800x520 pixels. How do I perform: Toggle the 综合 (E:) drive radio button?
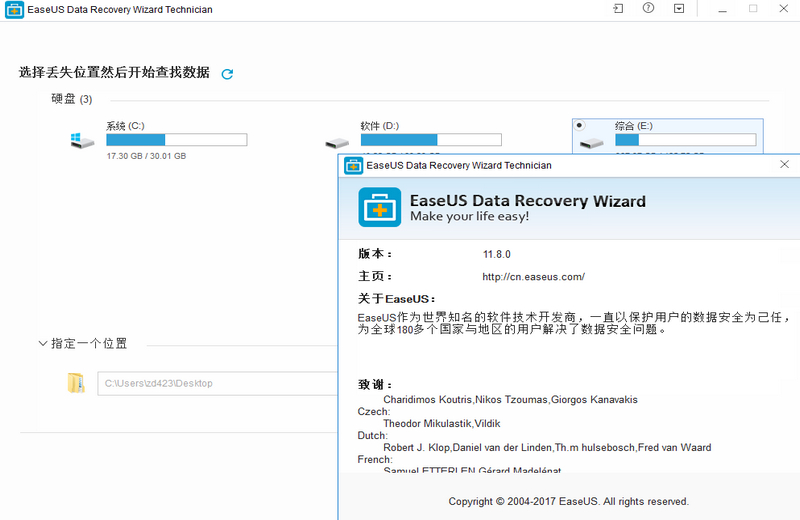click(x=579, y=125)
